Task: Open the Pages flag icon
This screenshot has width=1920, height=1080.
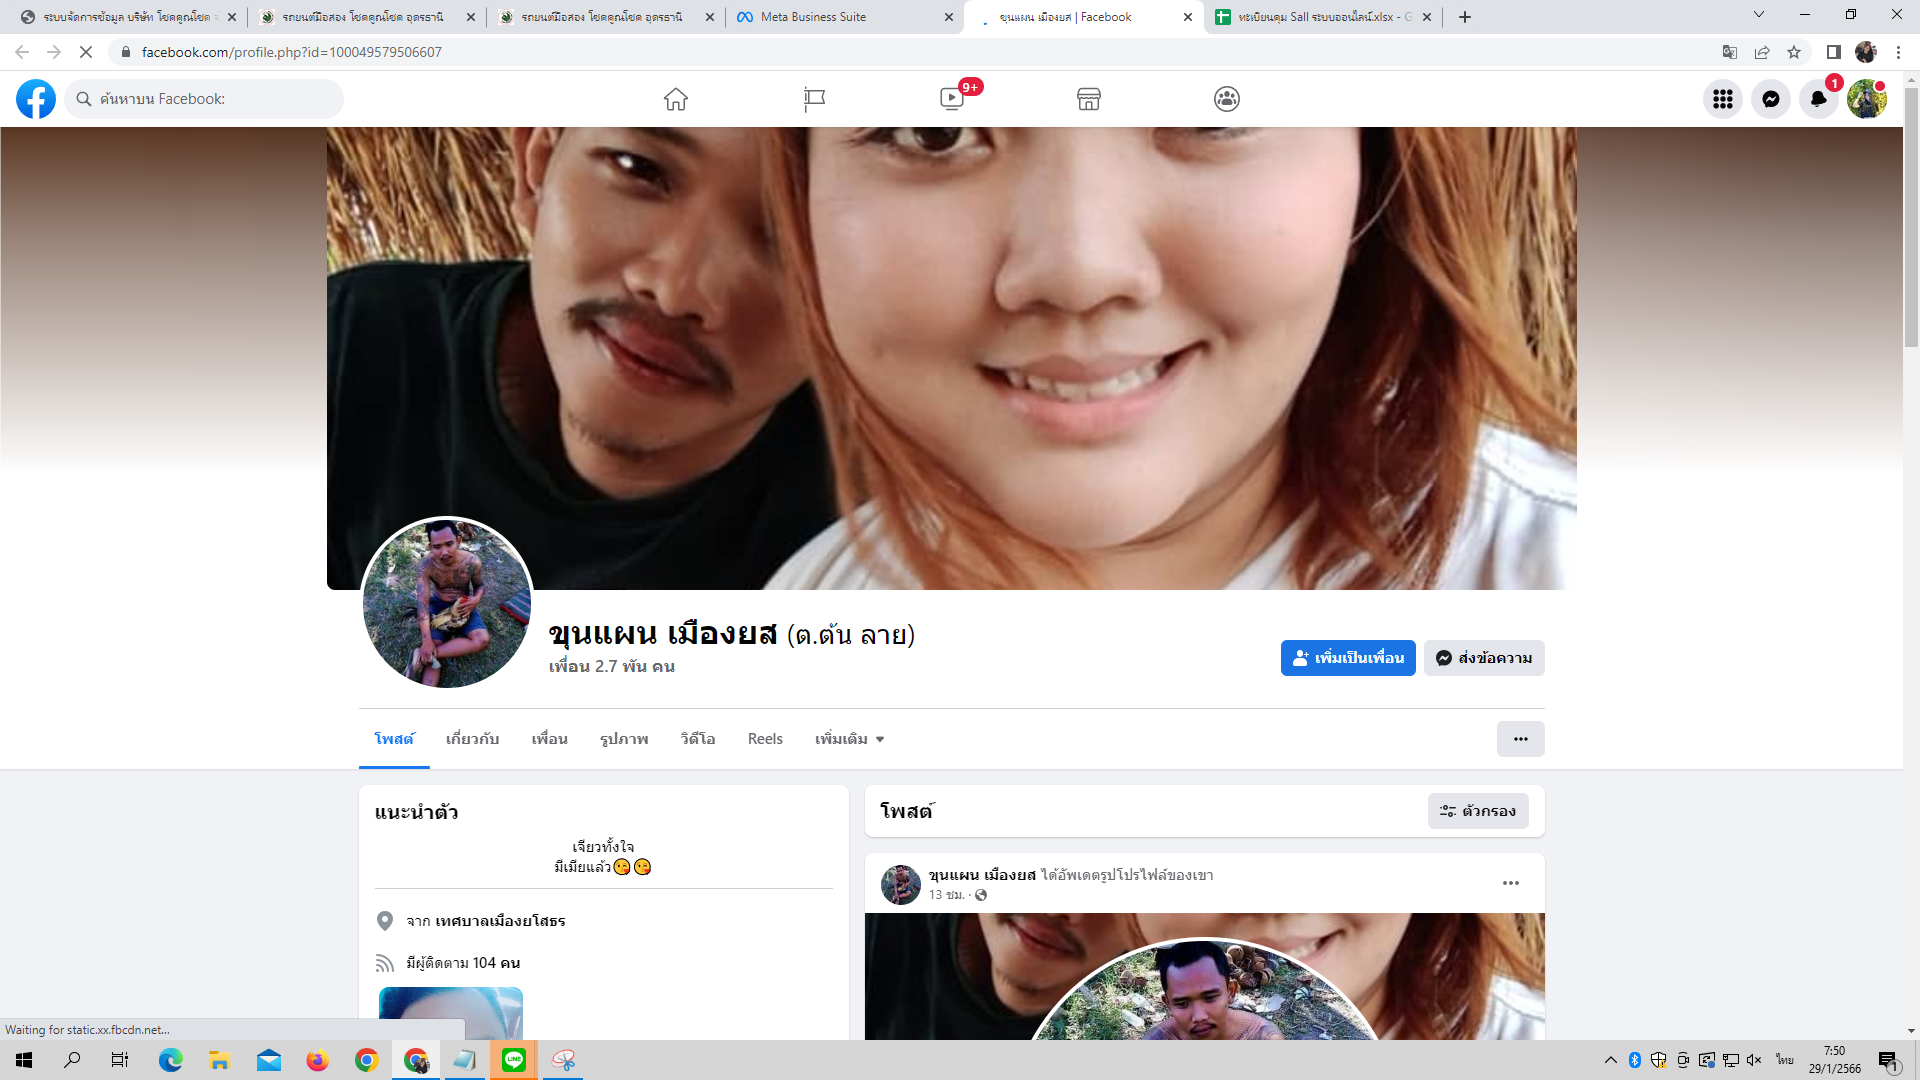Action: [x=814, y=99]
